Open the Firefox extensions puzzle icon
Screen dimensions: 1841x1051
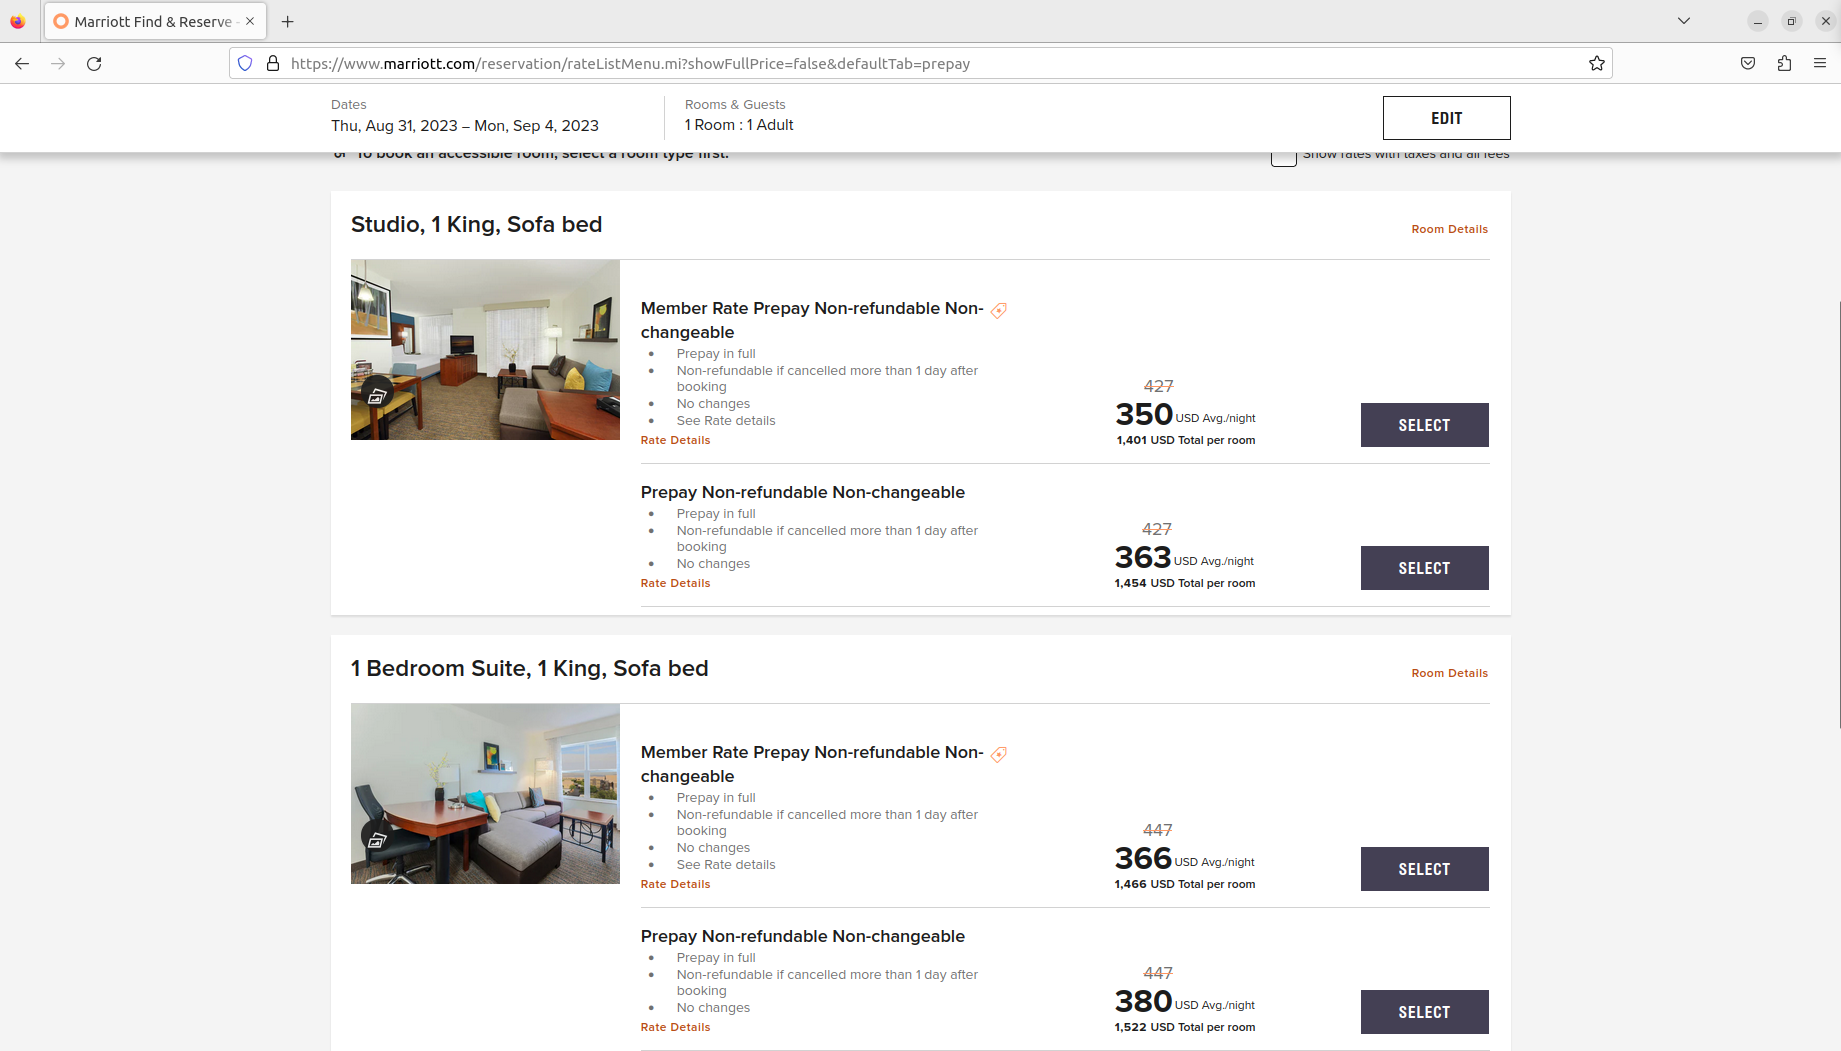click(x=1785, y=63)
